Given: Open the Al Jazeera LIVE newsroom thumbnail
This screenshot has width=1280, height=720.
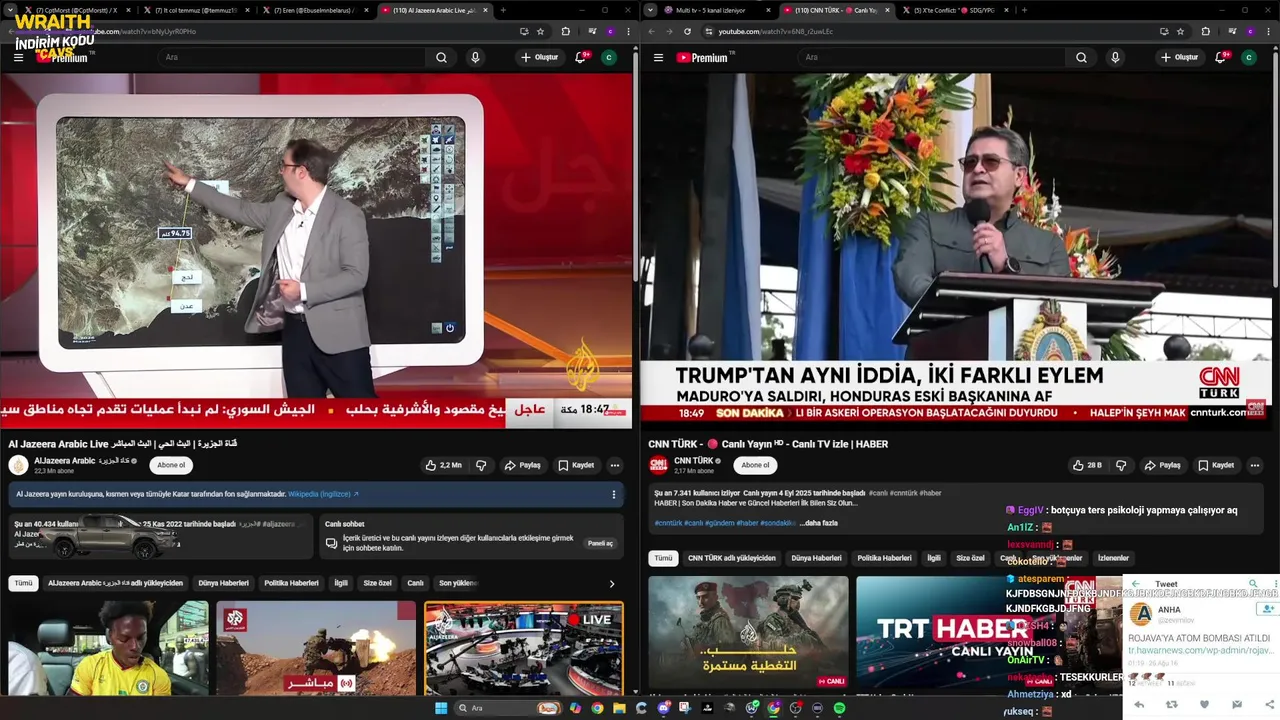Looking at the screenshot, I should (x=523, y=647).
